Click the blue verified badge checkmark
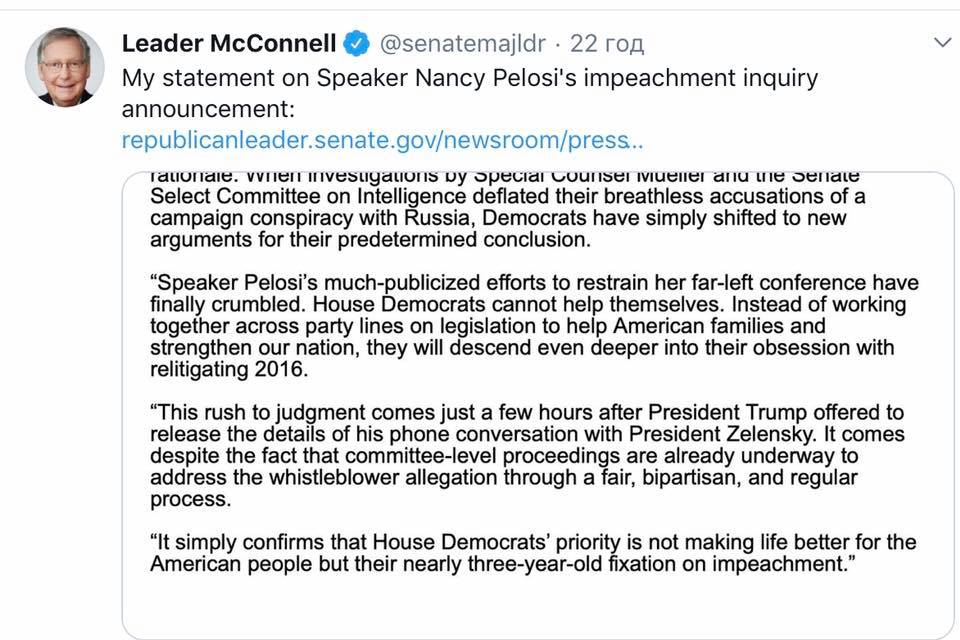Screen dimensions: 960x640 pos(356,43)
